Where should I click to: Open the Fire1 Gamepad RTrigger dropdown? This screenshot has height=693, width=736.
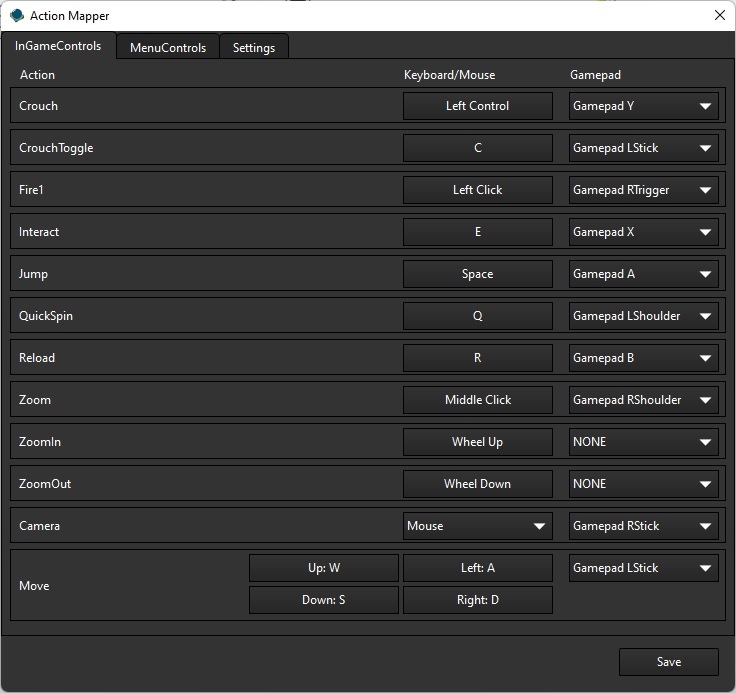click(643, 190)
